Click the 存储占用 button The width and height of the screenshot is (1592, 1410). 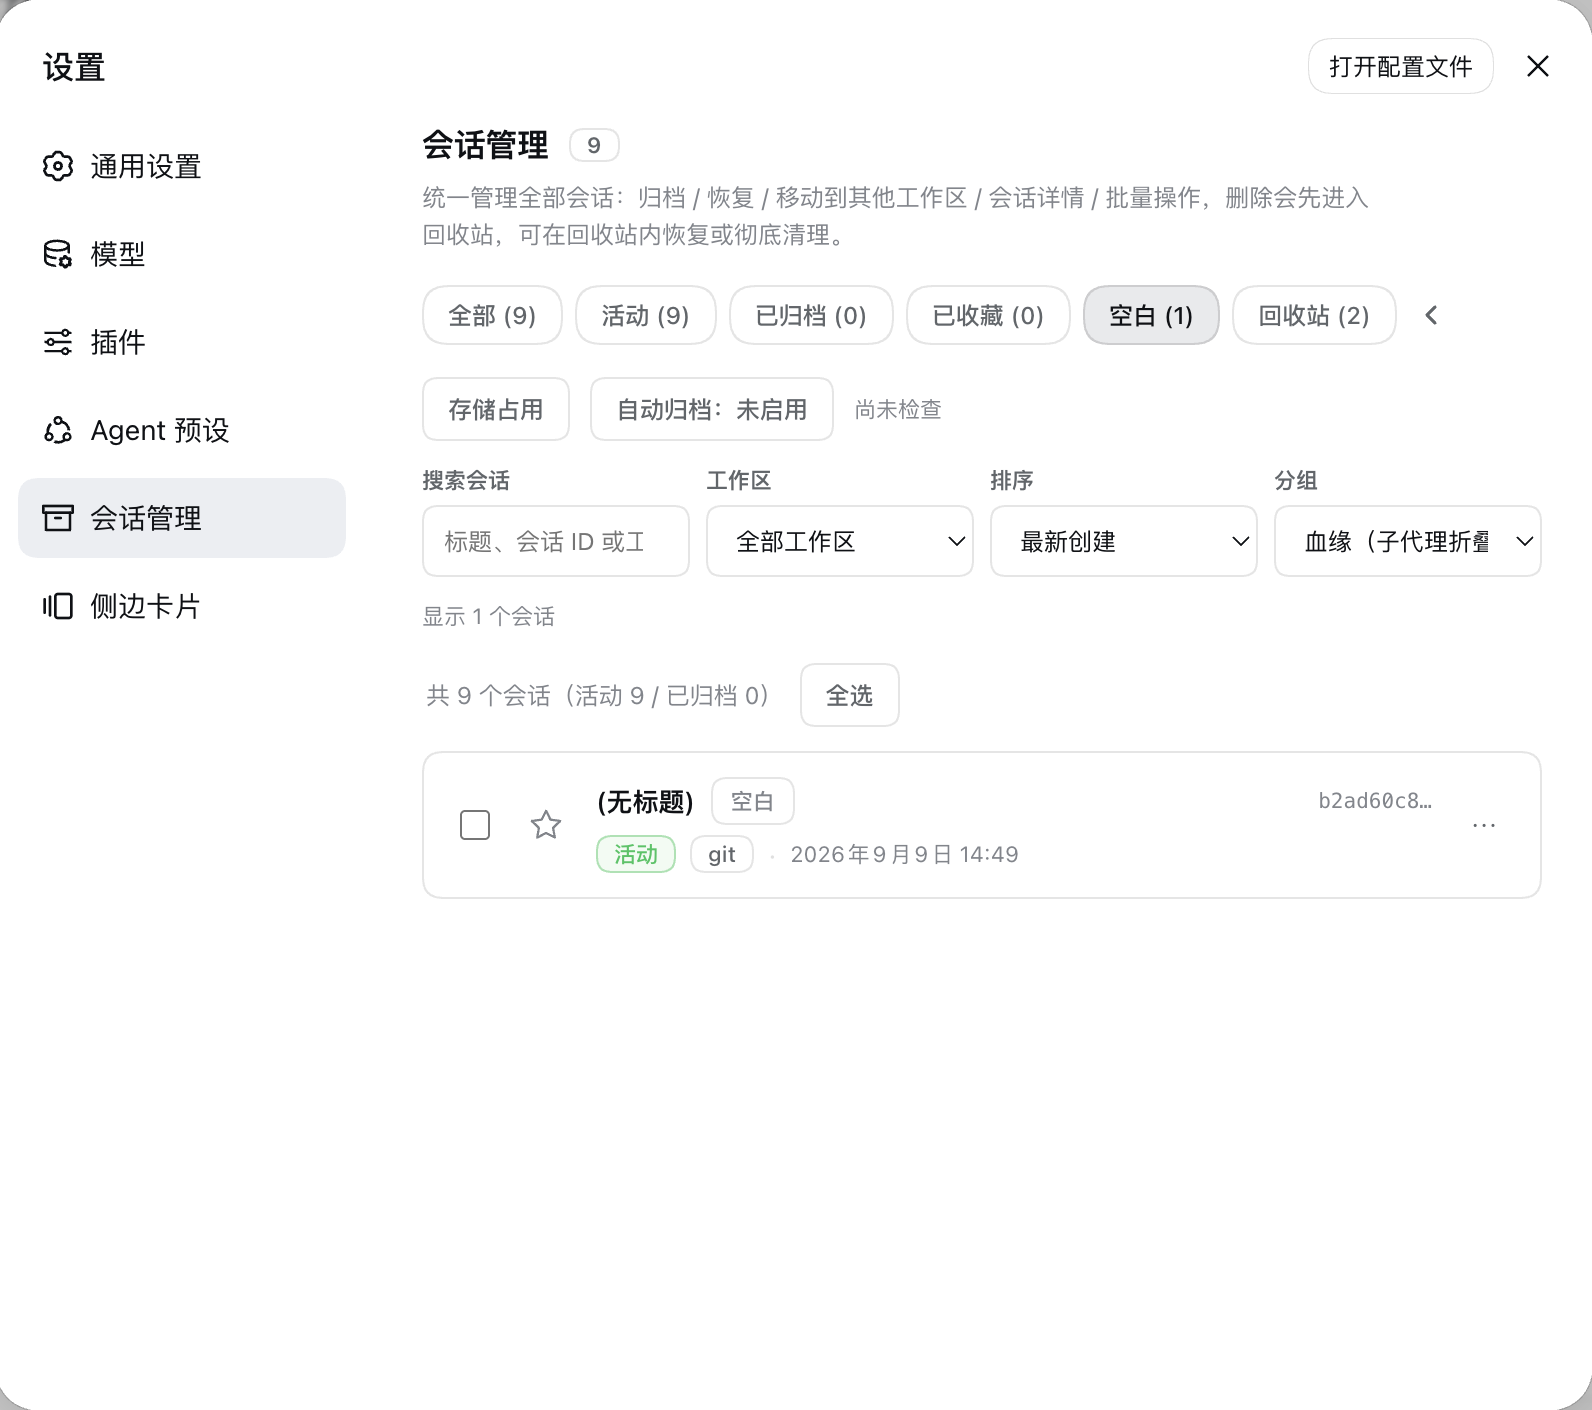tap(496, 409)
